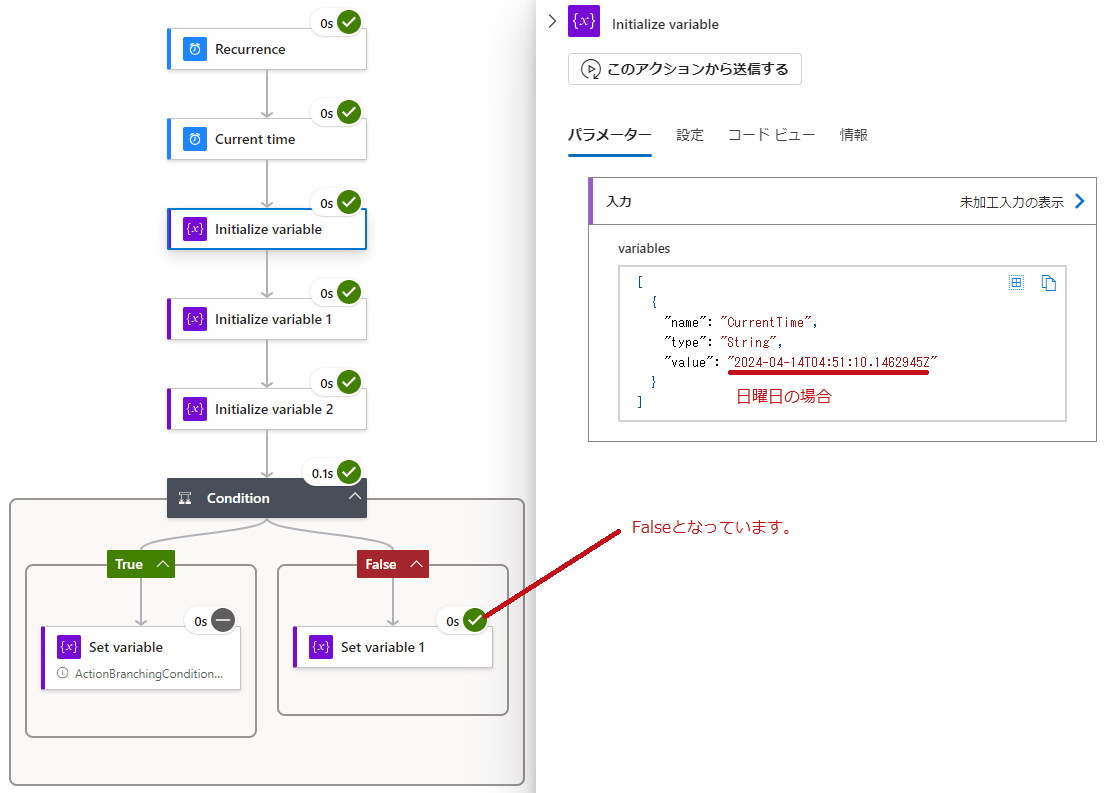Click the ActionBranchingCondition... message text
Image resolution: width=1109 pixels, height=793 pixels.
pos(149,673)
